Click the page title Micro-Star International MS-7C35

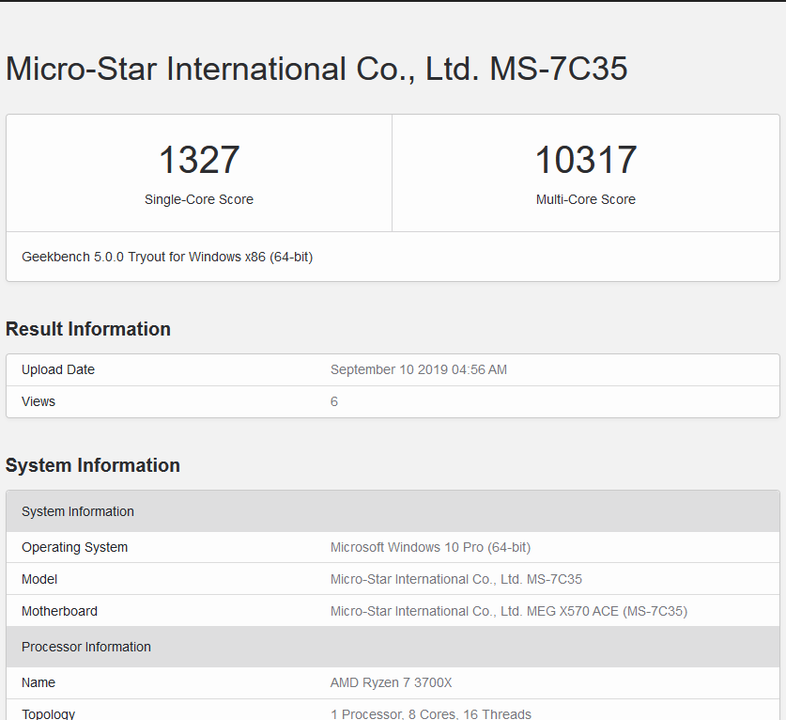pos(316,69)
